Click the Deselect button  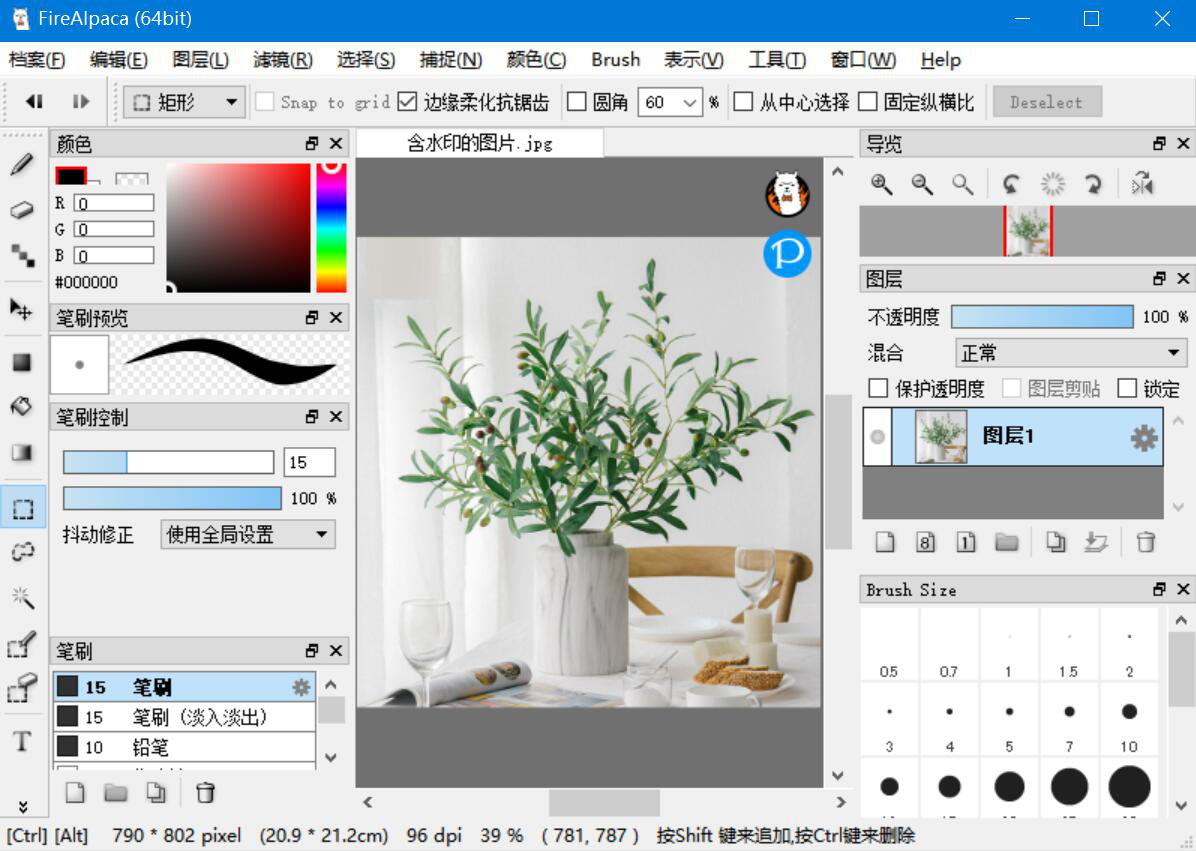click(x=1046, y=102)
